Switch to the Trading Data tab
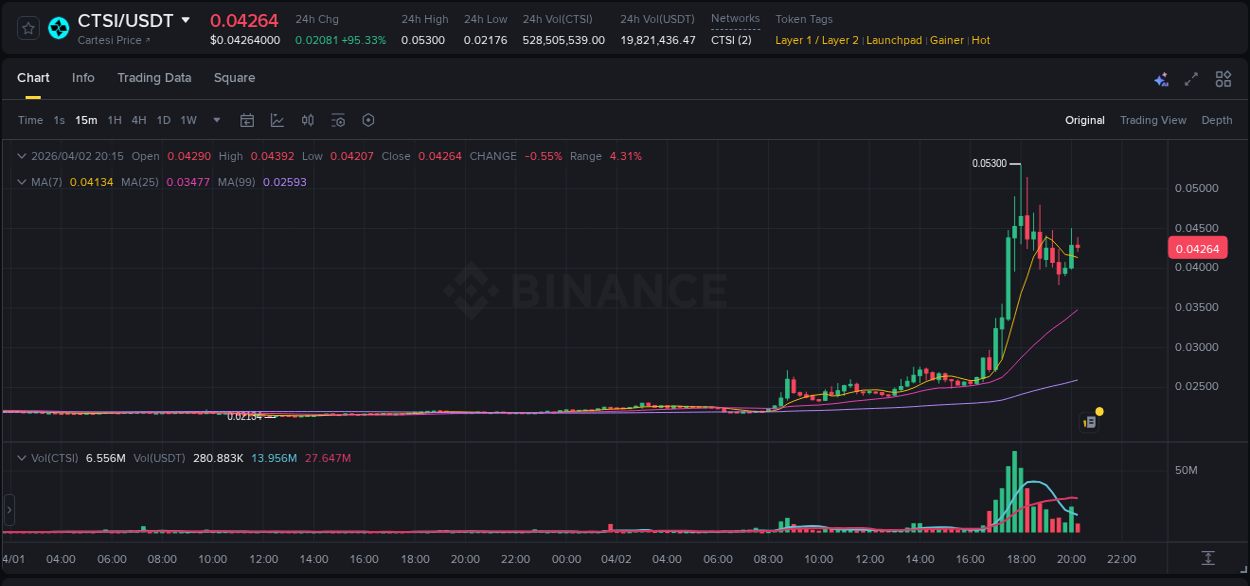Image resolution: width=1250 pixels, height=586 pixels. [x=154, y=78]
